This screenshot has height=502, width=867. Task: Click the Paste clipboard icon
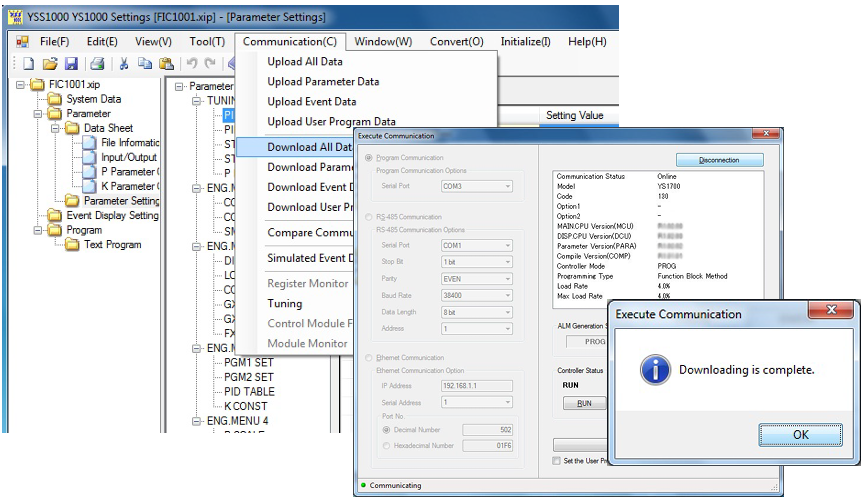click(166, 63)
